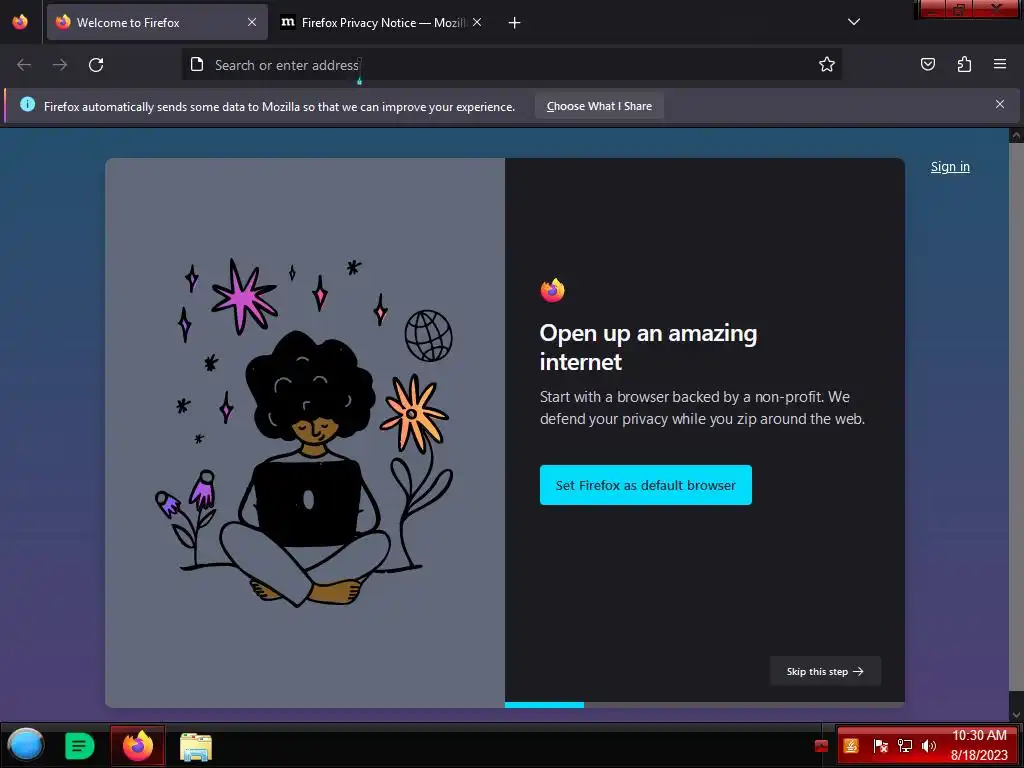Click the info icon in data notification bar
Image resolution: width=1024 pixels, height=768 pixels.
coord(27,104)
